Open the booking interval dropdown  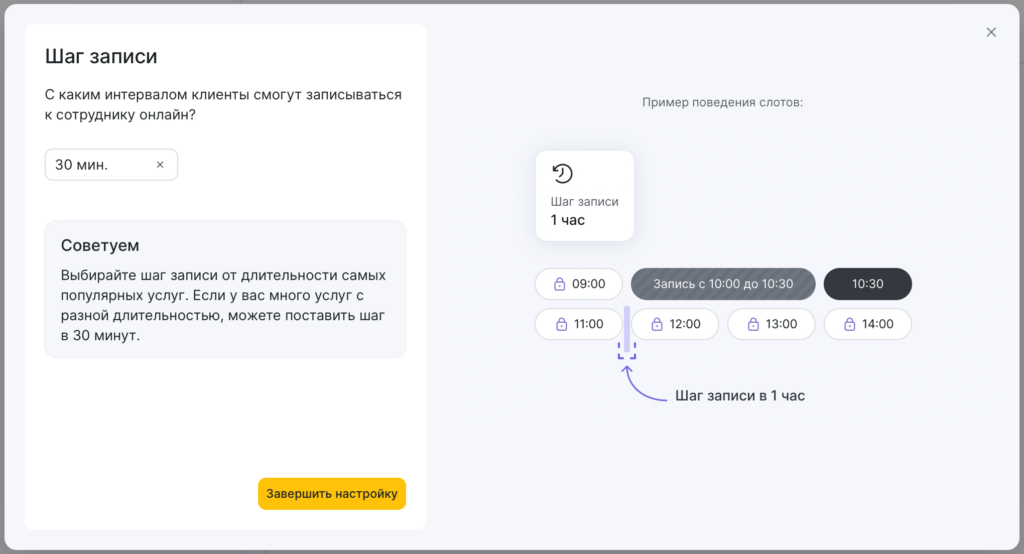pos(100,165)
